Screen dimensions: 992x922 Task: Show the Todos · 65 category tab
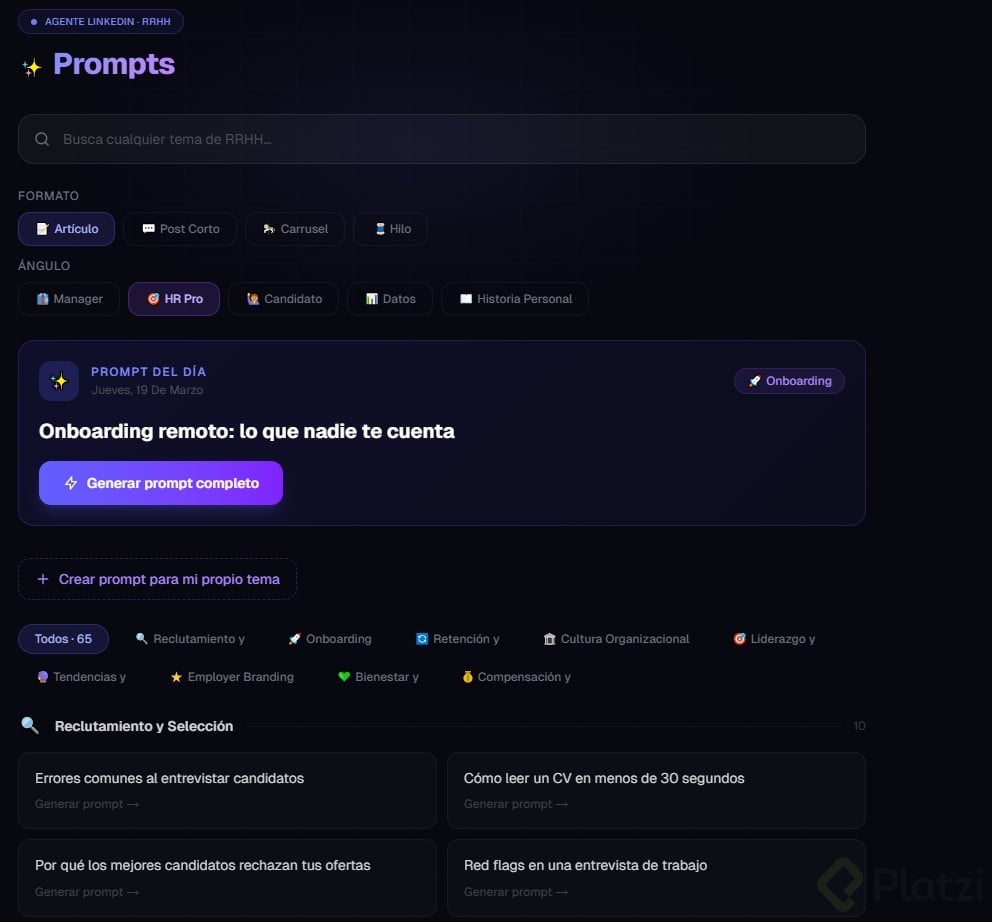click(x=63, y=639)
